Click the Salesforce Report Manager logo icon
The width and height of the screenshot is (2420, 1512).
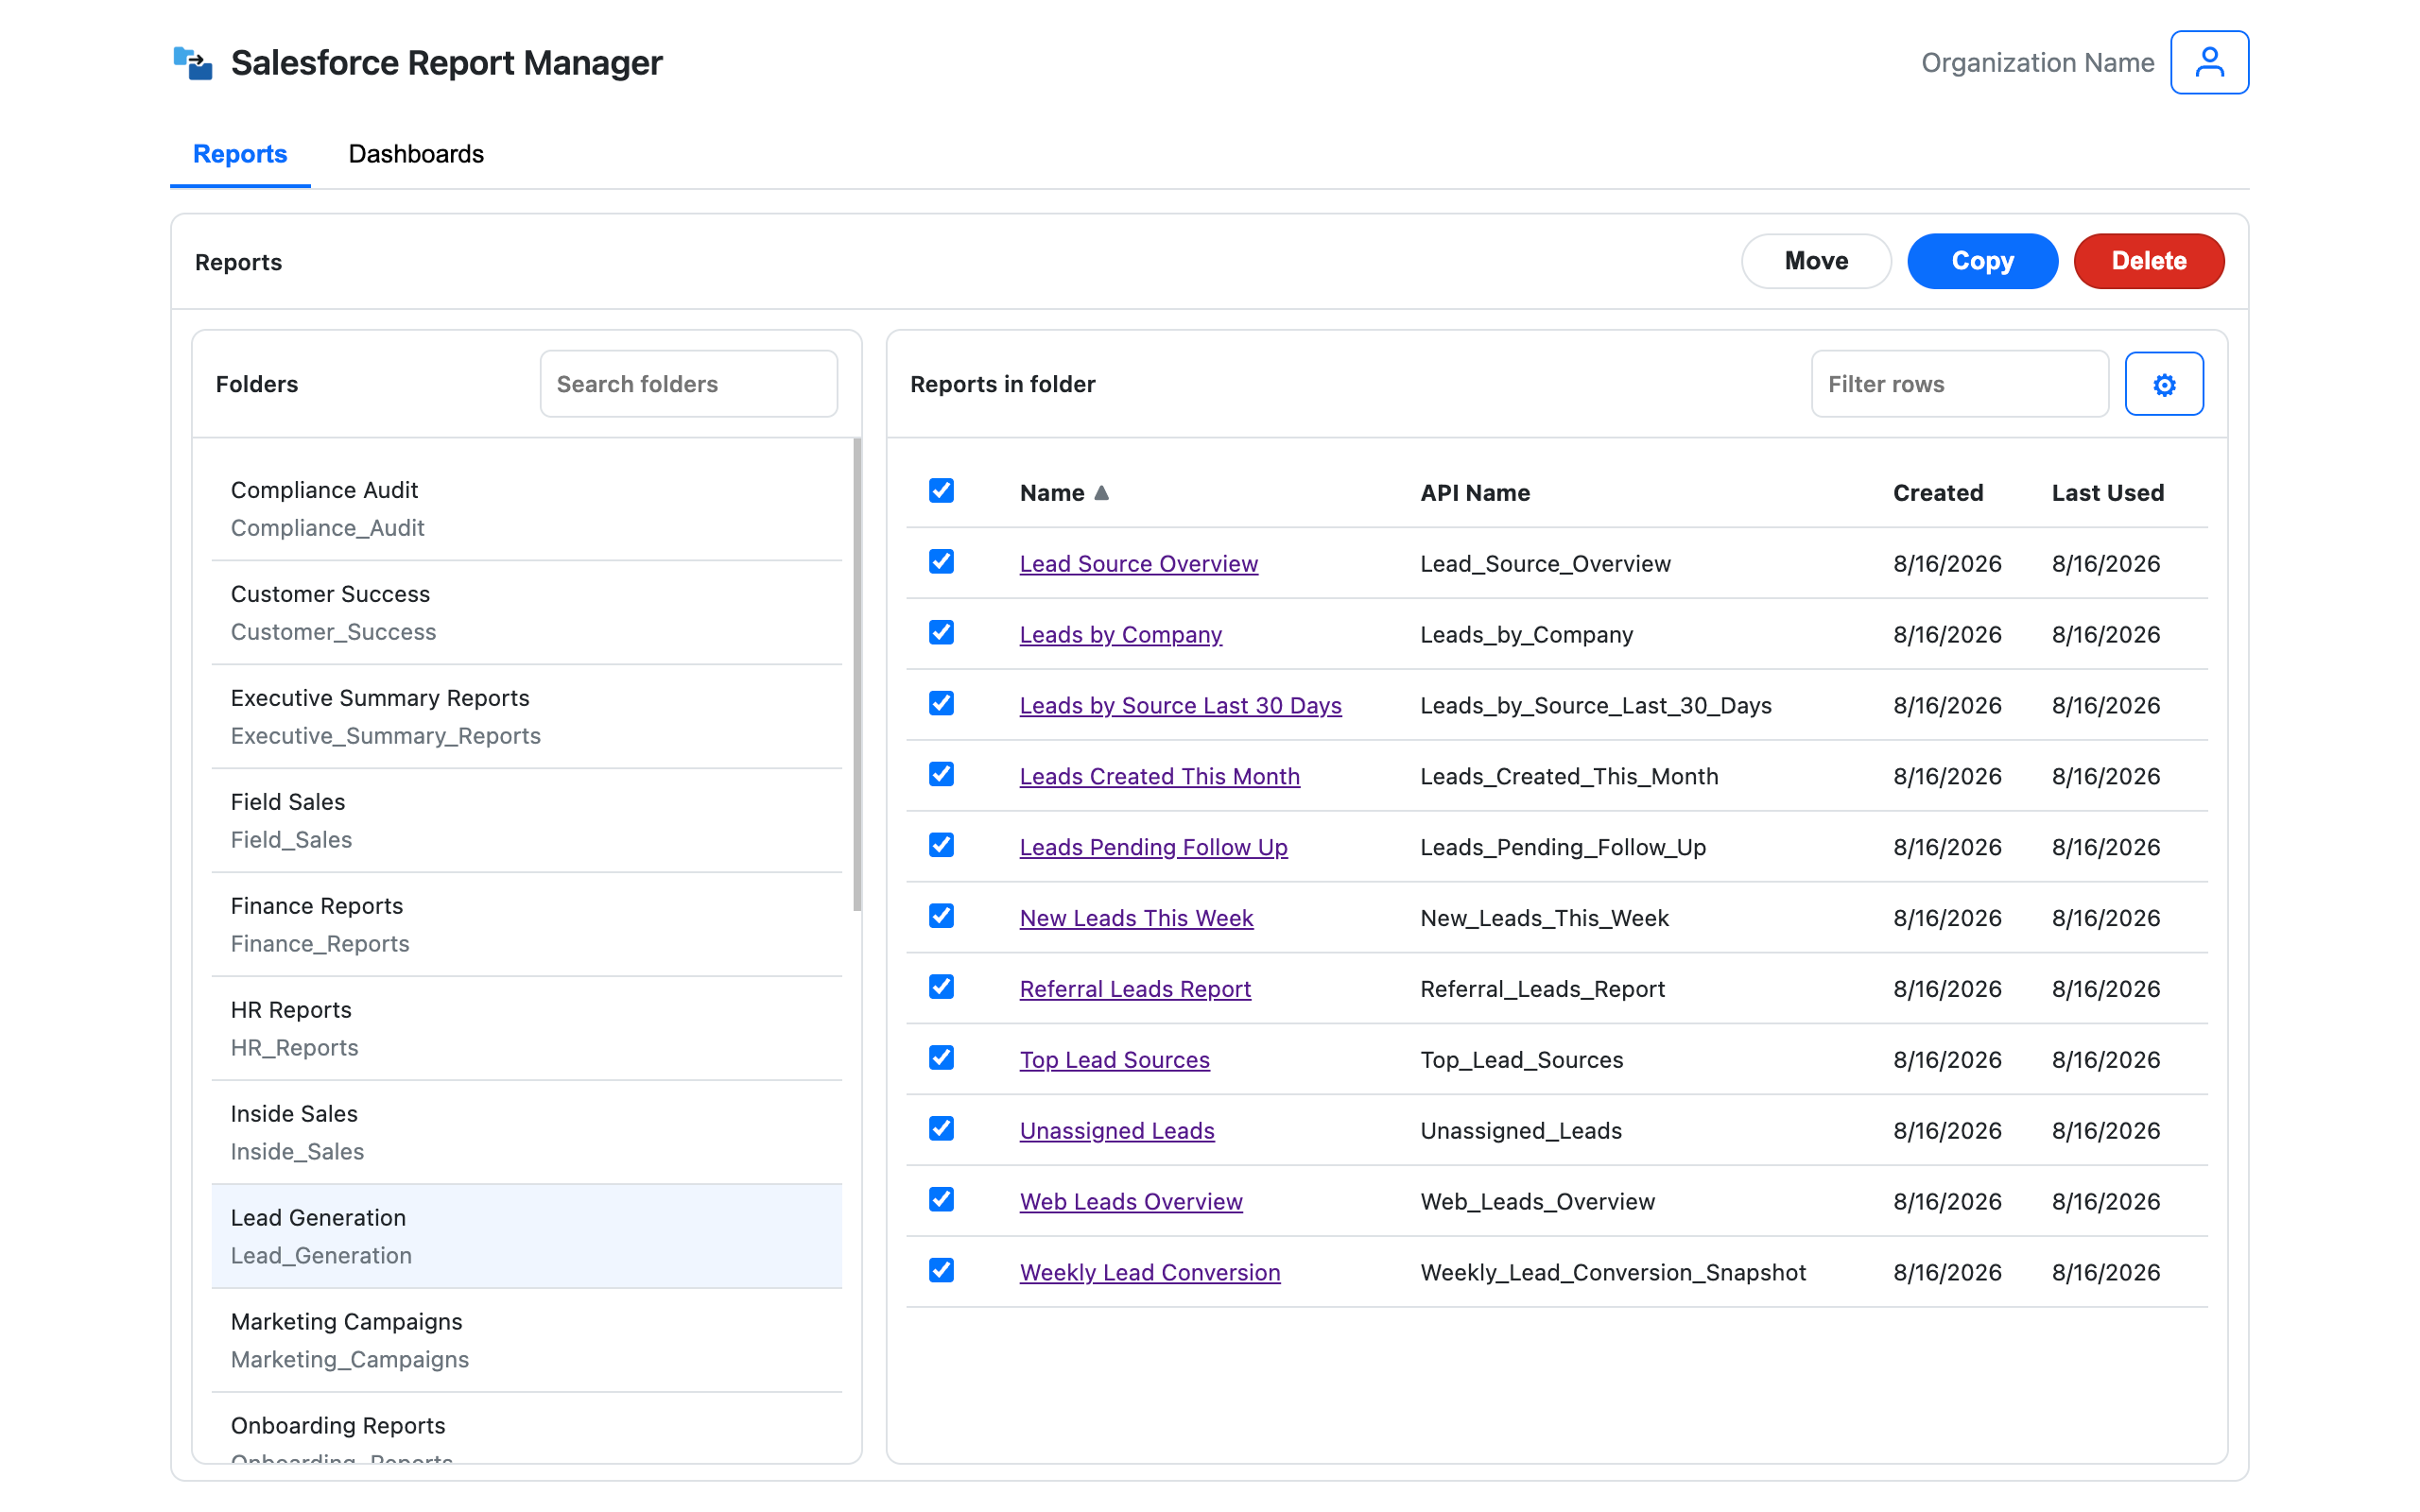pos(193,63)
